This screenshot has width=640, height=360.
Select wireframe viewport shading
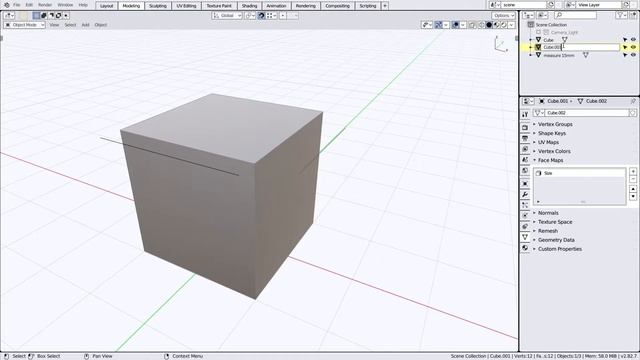pos(482,25)
